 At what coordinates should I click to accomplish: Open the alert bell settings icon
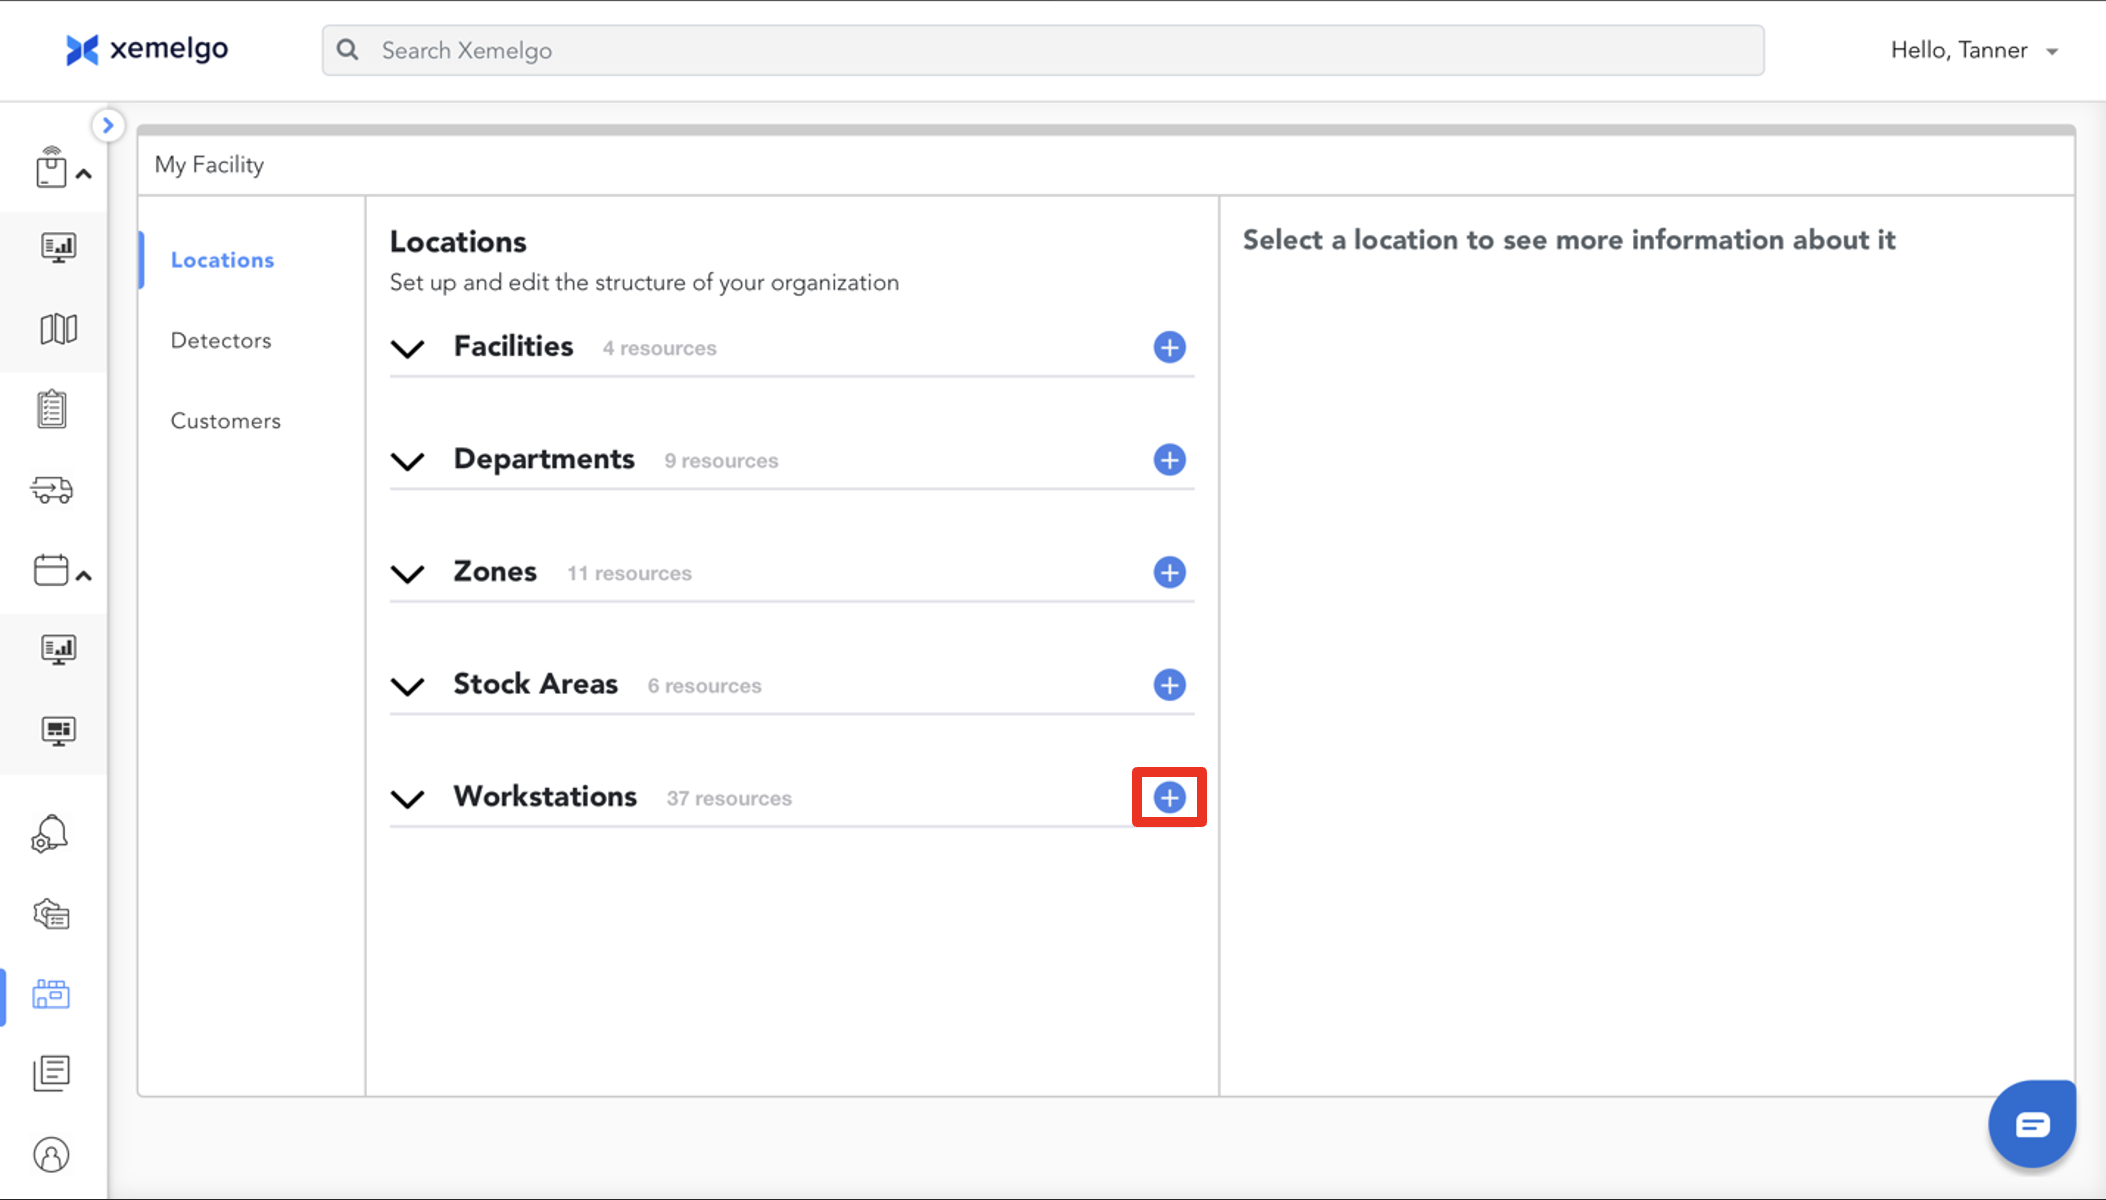click(x=50, y=834)
